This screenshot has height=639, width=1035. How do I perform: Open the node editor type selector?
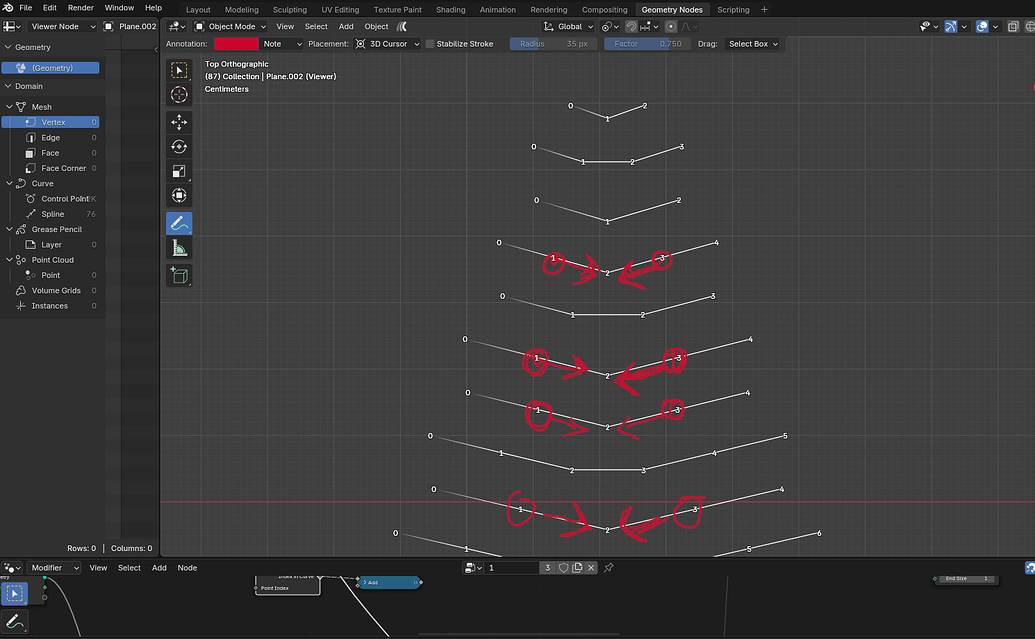pos(13,568)
